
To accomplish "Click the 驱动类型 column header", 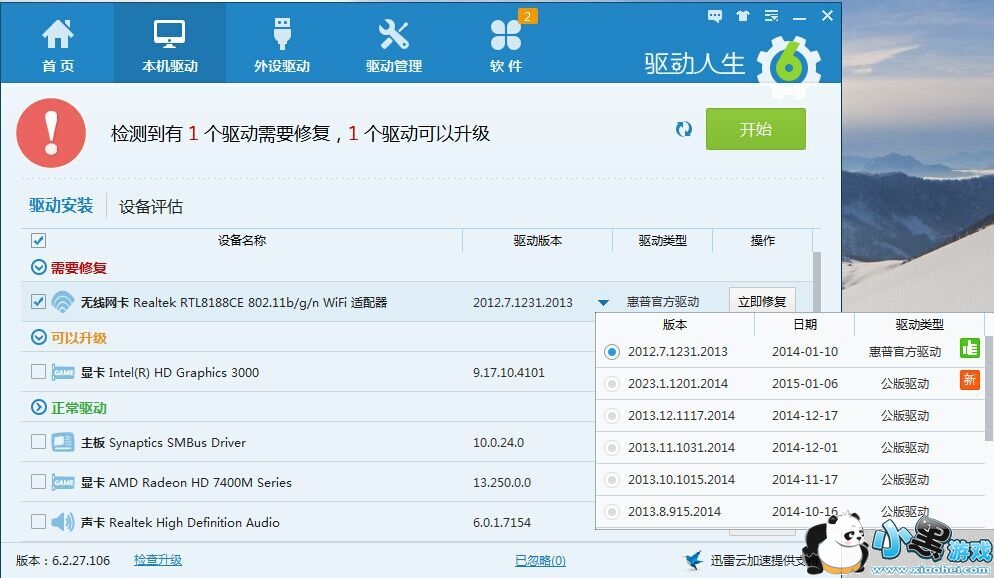I will coord(662,240).
